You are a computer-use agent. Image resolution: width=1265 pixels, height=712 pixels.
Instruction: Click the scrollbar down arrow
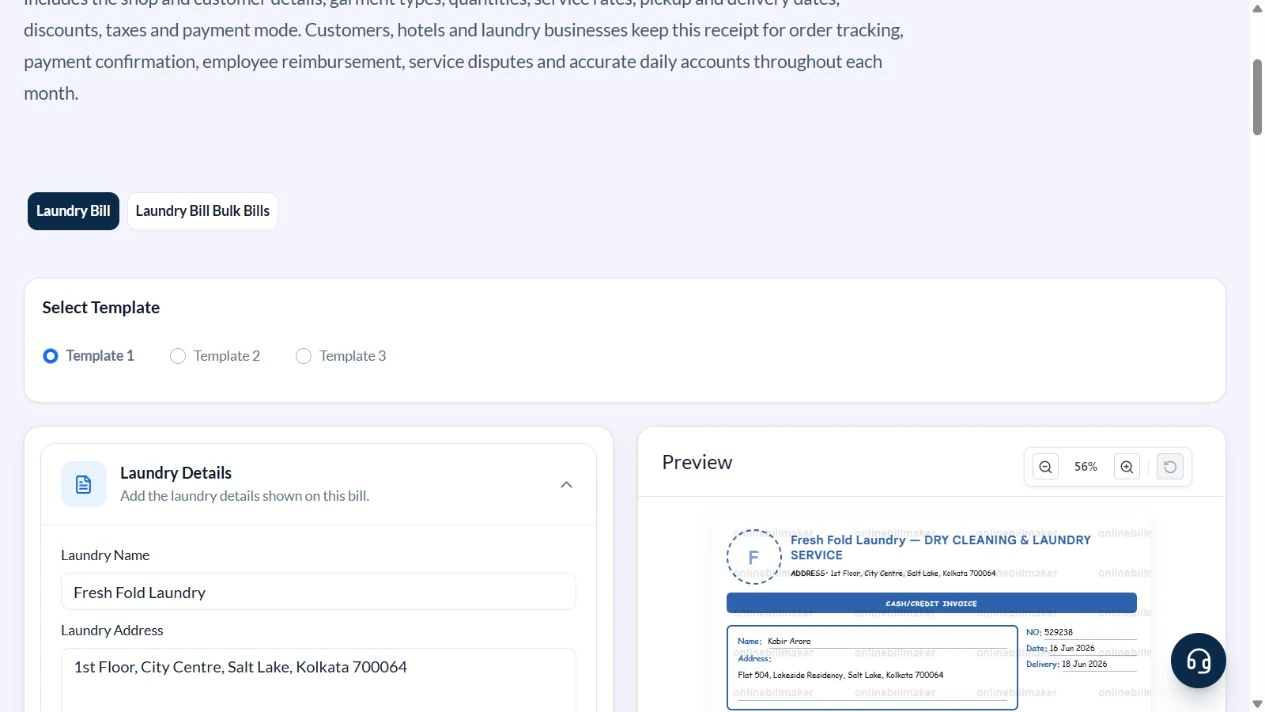click(x=1257, y=704)
